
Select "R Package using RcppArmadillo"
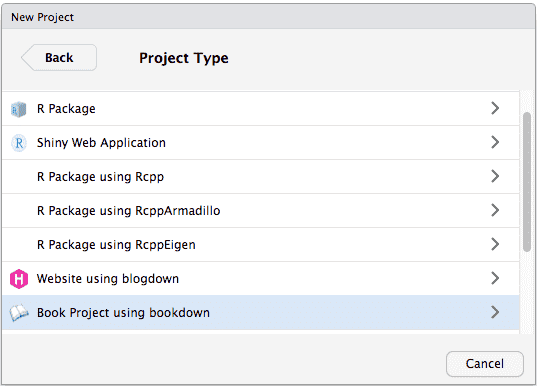pos(261,210)
